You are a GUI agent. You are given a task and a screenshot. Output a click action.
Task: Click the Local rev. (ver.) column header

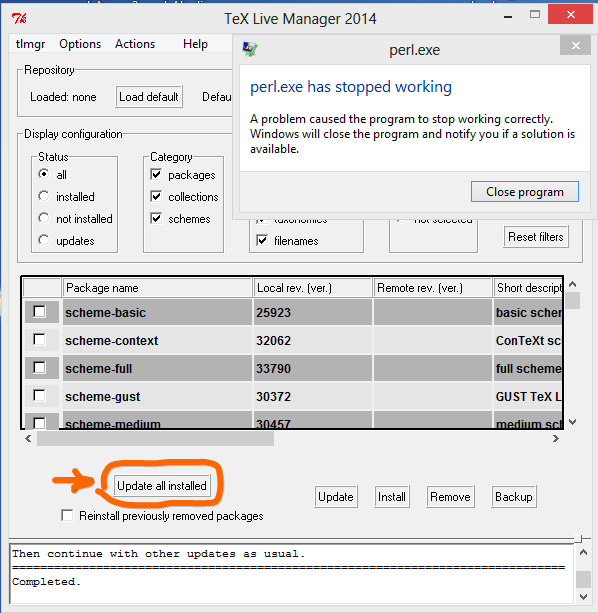(312, 288)
